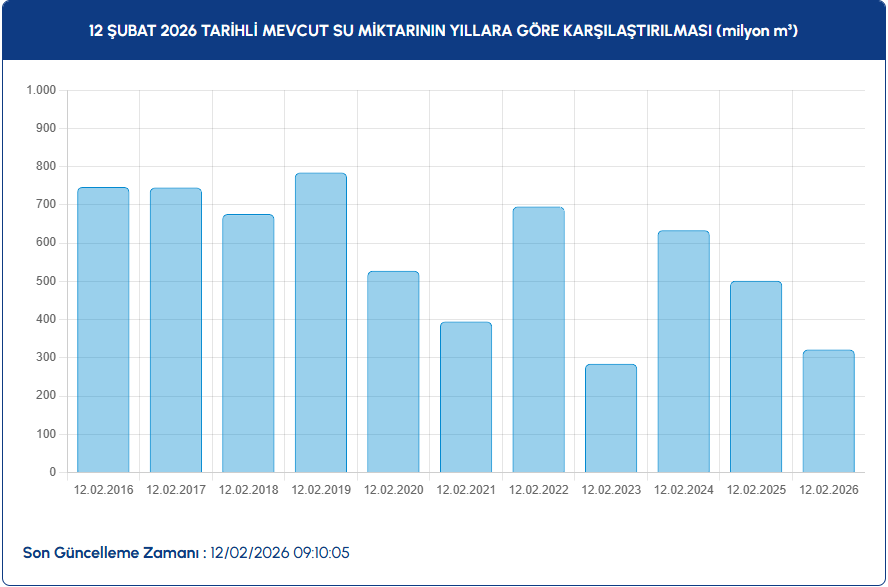Image resolution: width=888 pixels, height=587 pixels.
Task: Click the bar for 12.02.2016
Action: [103, 330]
